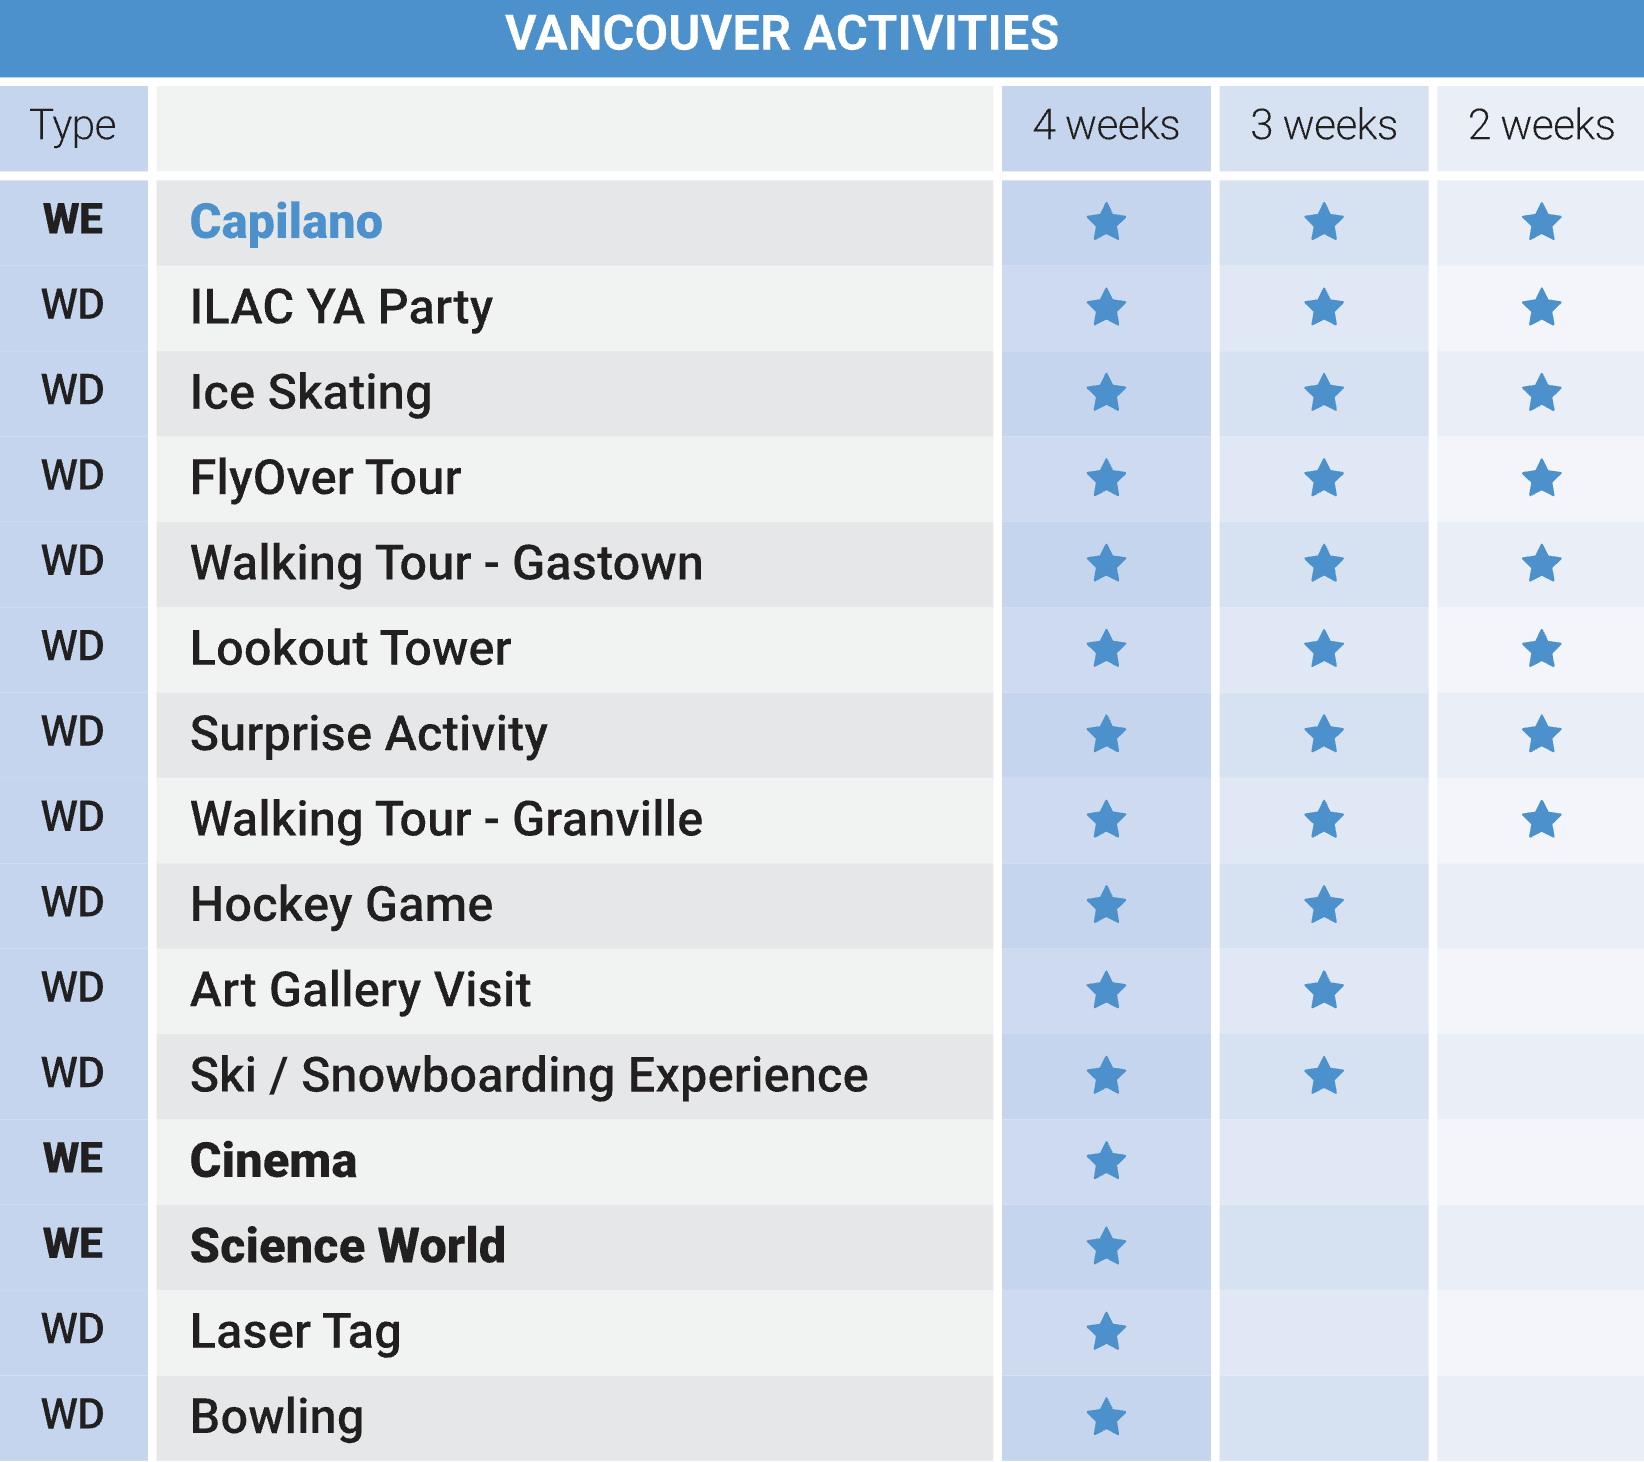Screen dimensions: 1644x1462
Task: Click the Walking Tour - Granville 2 weeks star
Action: [x=1541, y=820]
